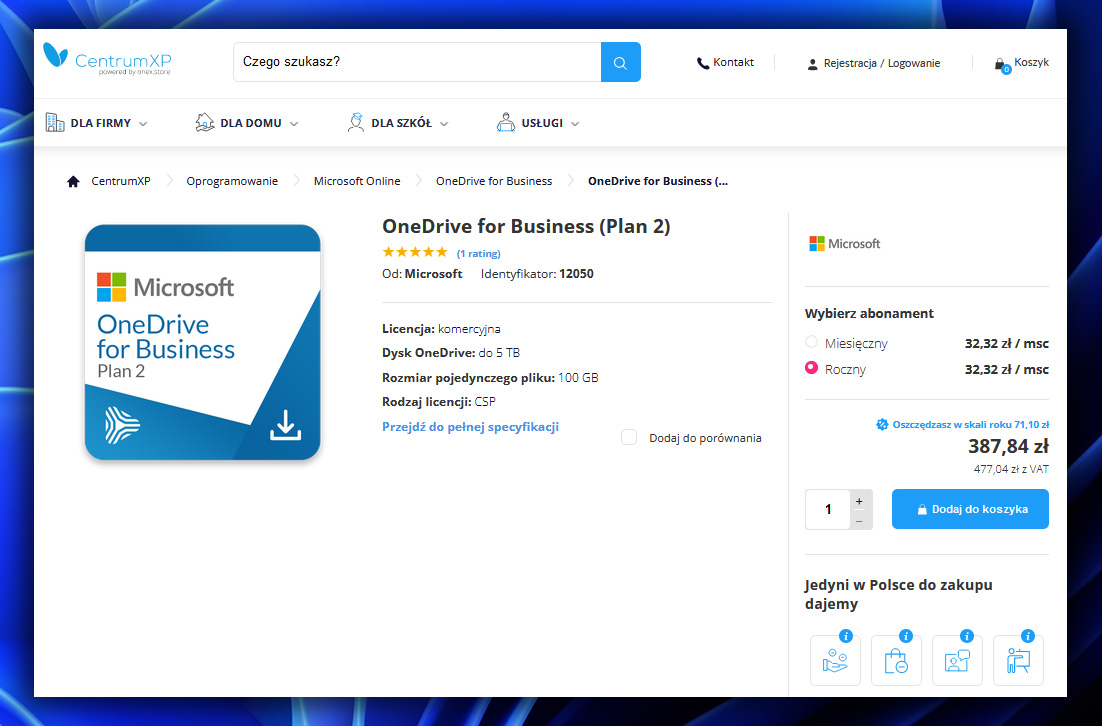Click the 477,04 zł z VAT text
The width and height of the screenshot is (1102, 726).
pyautogui.click(x=1011, y=469)
